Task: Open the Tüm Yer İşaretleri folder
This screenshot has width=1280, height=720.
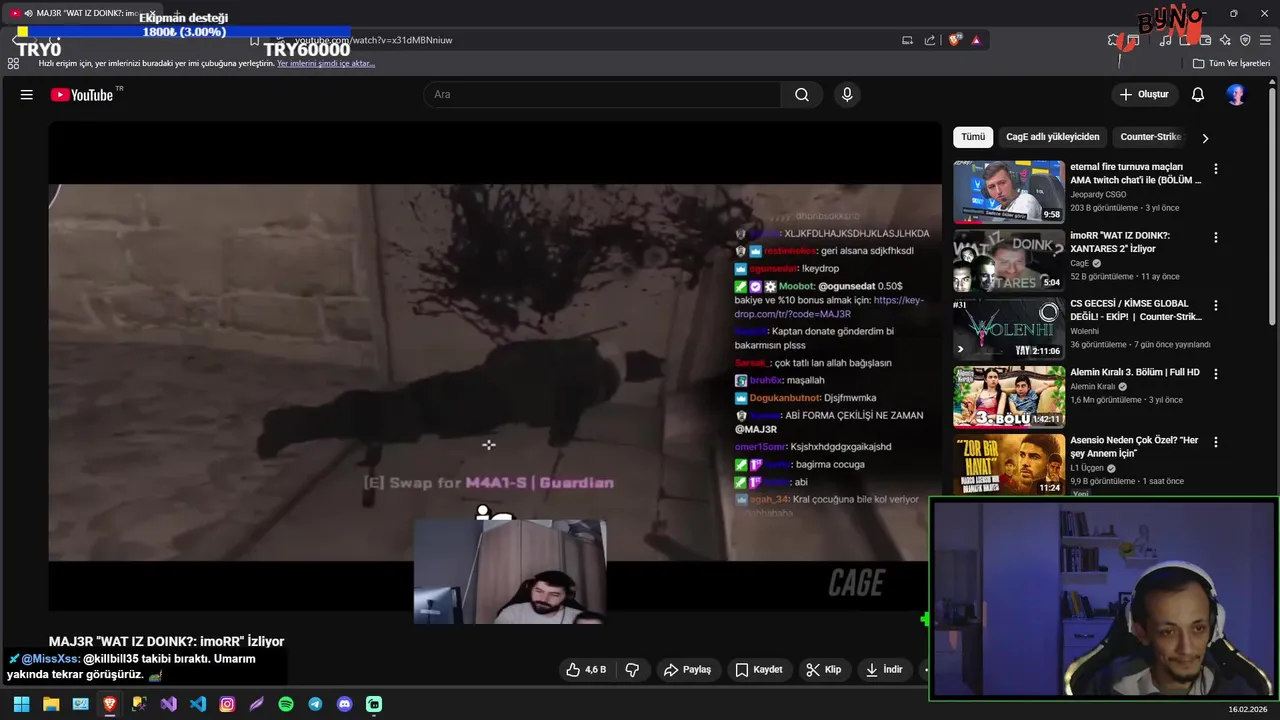Action: click(x=1231, y=63)
